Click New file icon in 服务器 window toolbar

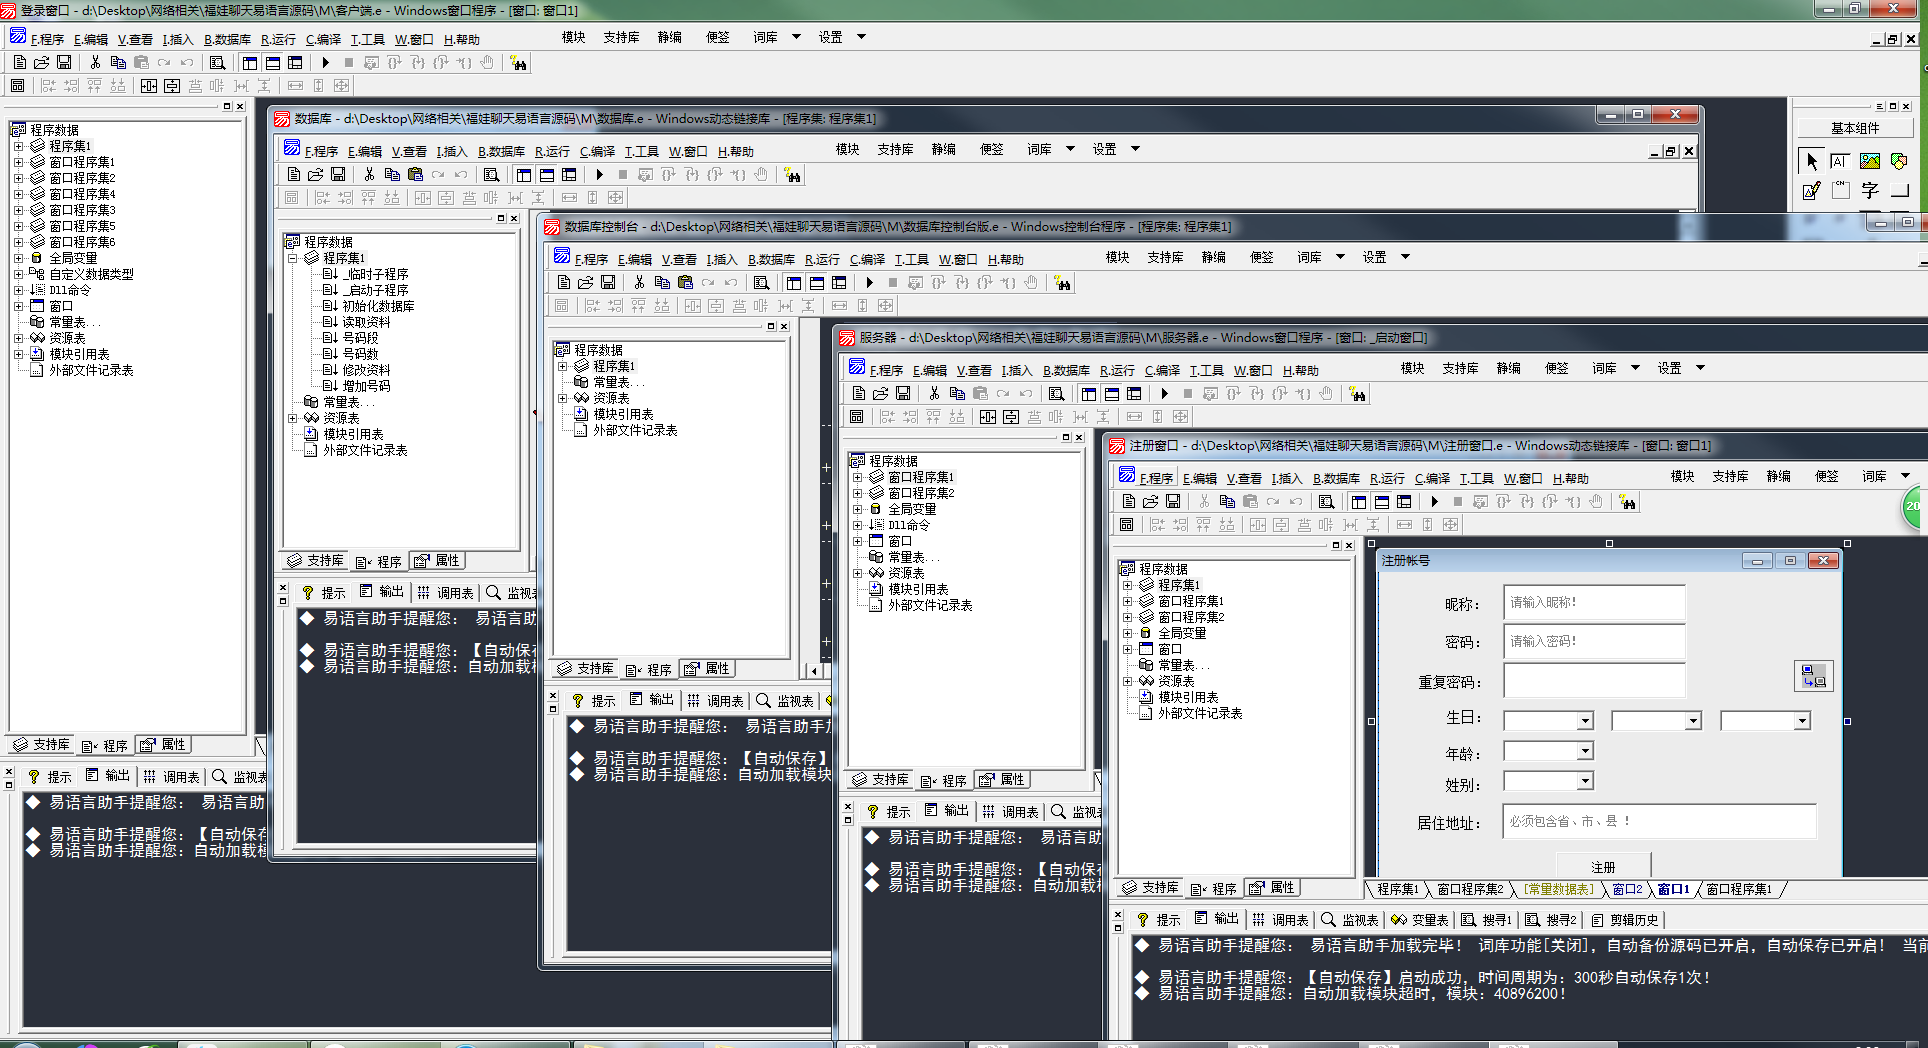pyautogui.click(x=859, y=394)
